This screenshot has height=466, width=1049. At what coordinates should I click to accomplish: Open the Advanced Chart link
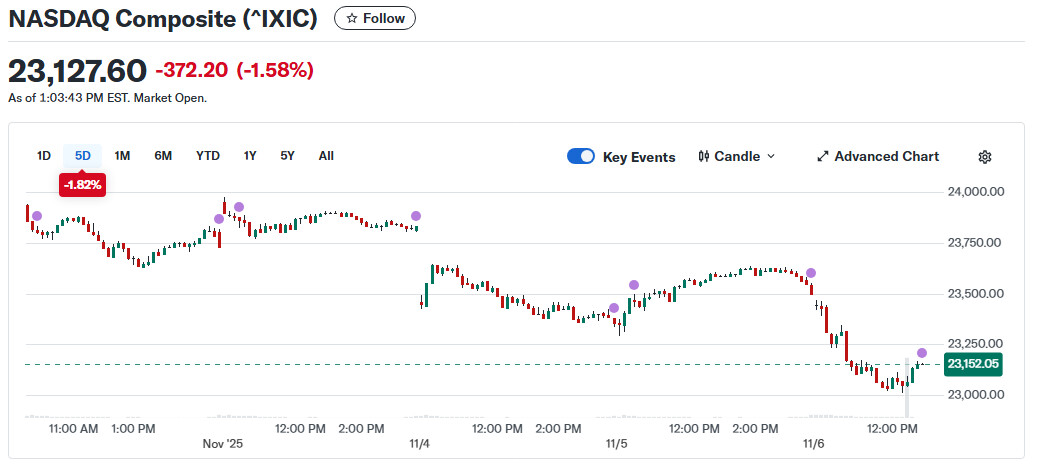click(x=886, y=157)
